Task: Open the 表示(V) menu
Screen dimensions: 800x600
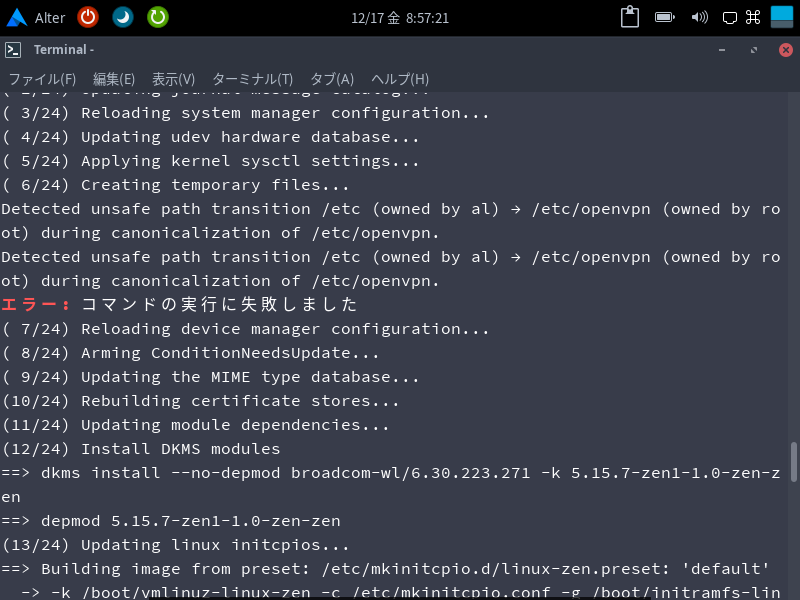Action: (x=172, y=79)
